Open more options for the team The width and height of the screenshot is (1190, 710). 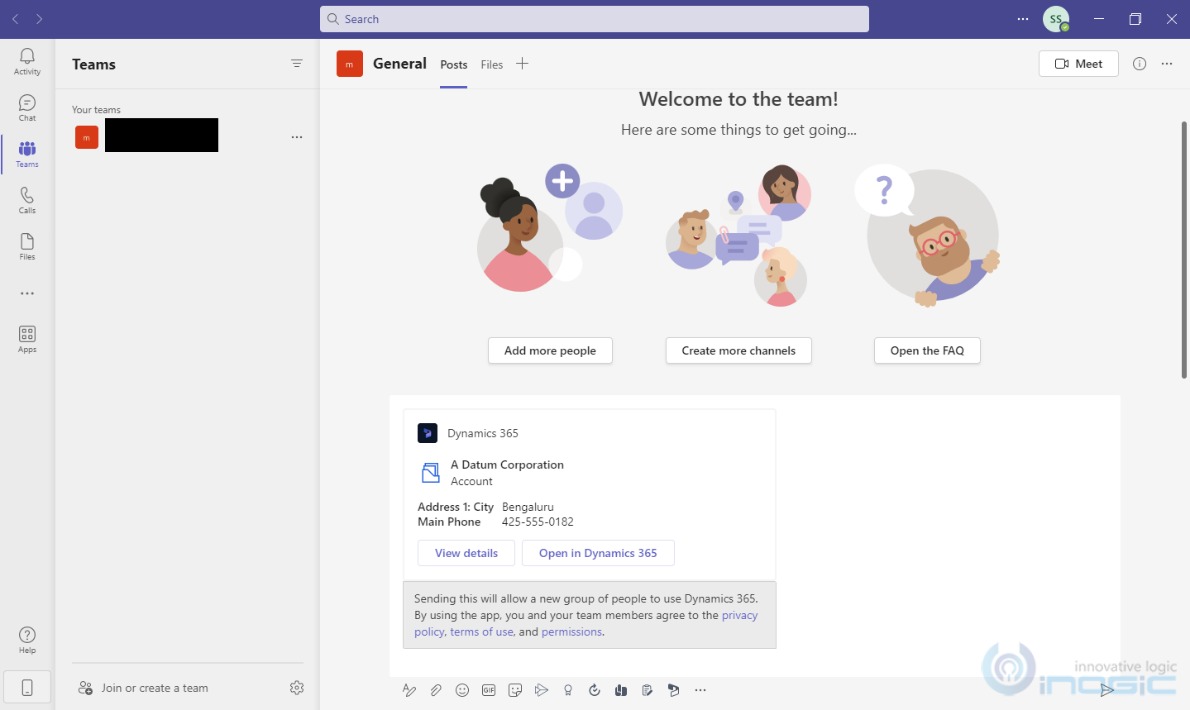tap(297, 137)
